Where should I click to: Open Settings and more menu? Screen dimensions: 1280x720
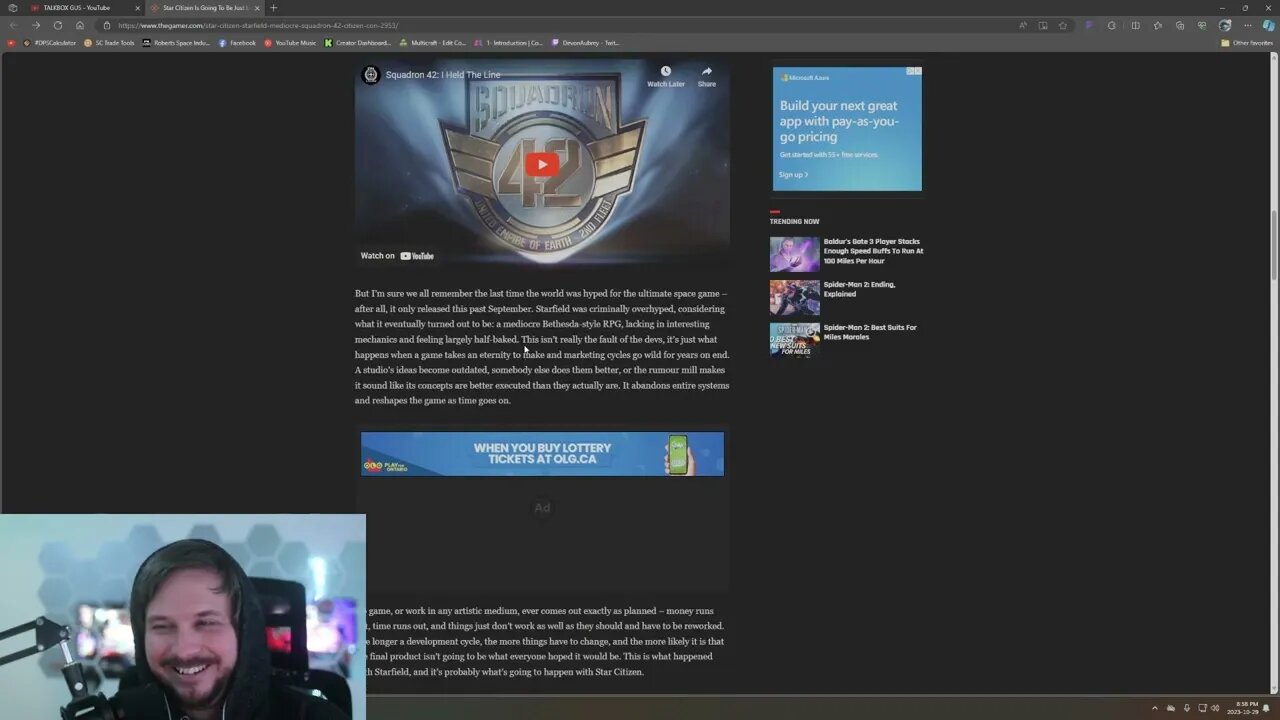[1247, 25]
